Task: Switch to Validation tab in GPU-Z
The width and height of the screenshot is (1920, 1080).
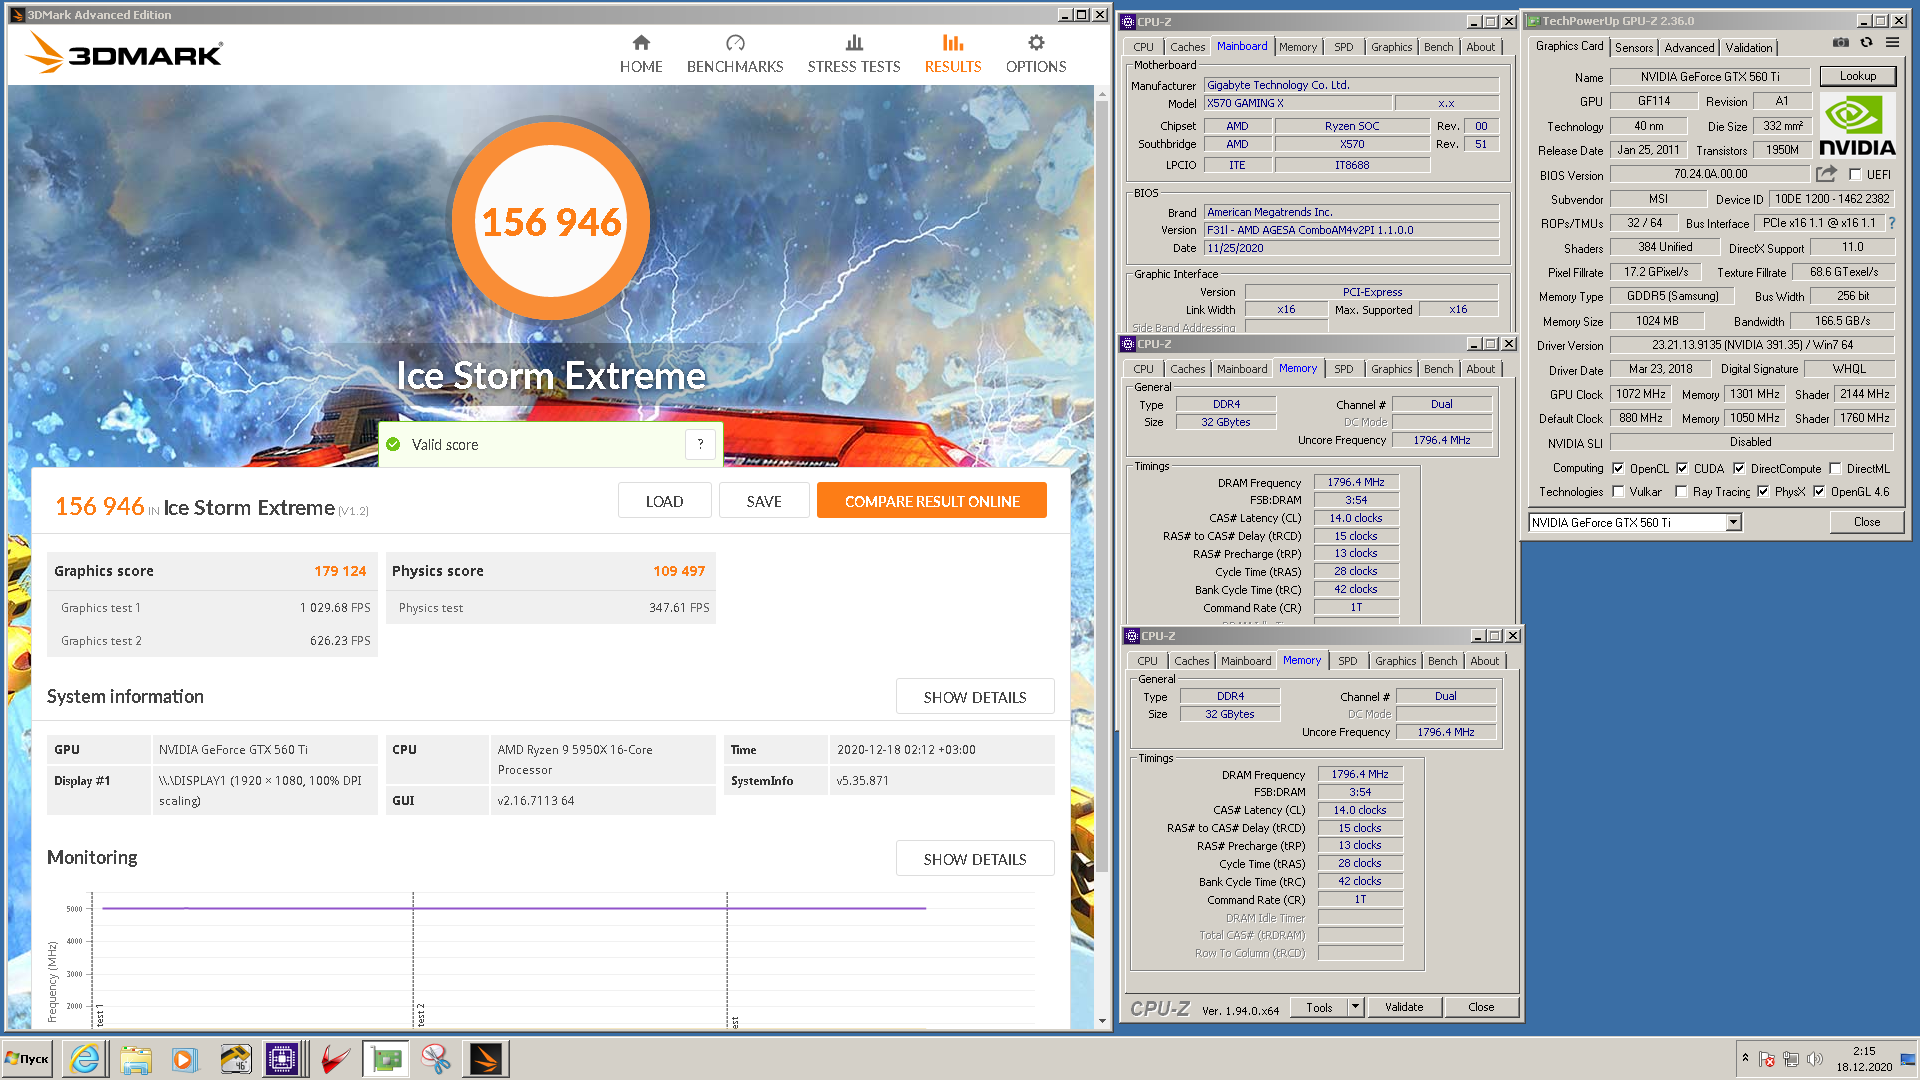Action: click(x=1749, y=47)
